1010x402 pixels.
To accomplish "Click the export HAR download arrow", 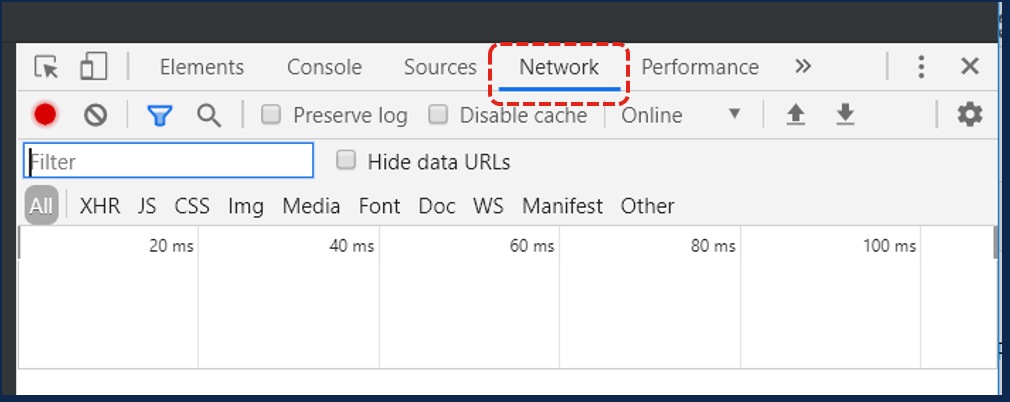I will point(845,115).
